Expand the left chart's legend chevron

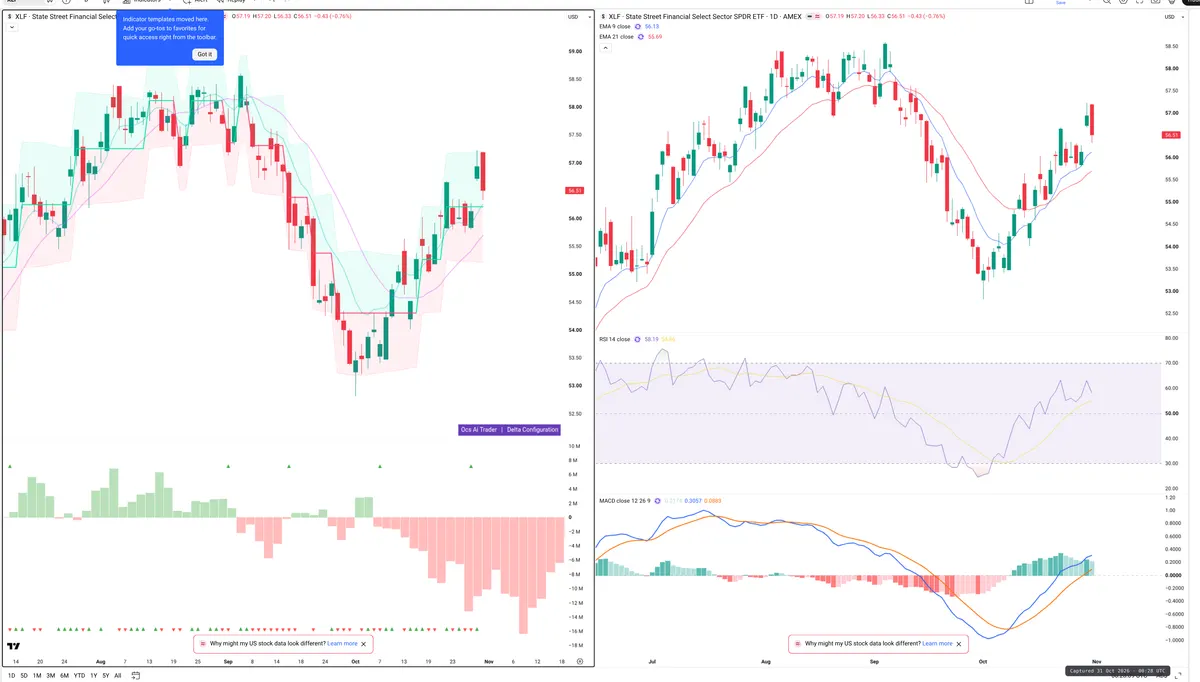point(12,28)
